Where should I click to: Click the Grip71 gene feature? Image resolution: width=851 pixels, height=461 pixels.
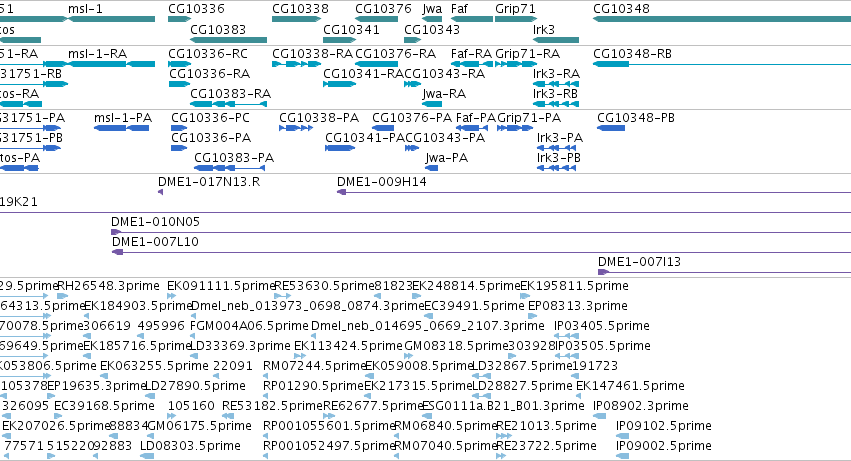[x=516, y=19]
